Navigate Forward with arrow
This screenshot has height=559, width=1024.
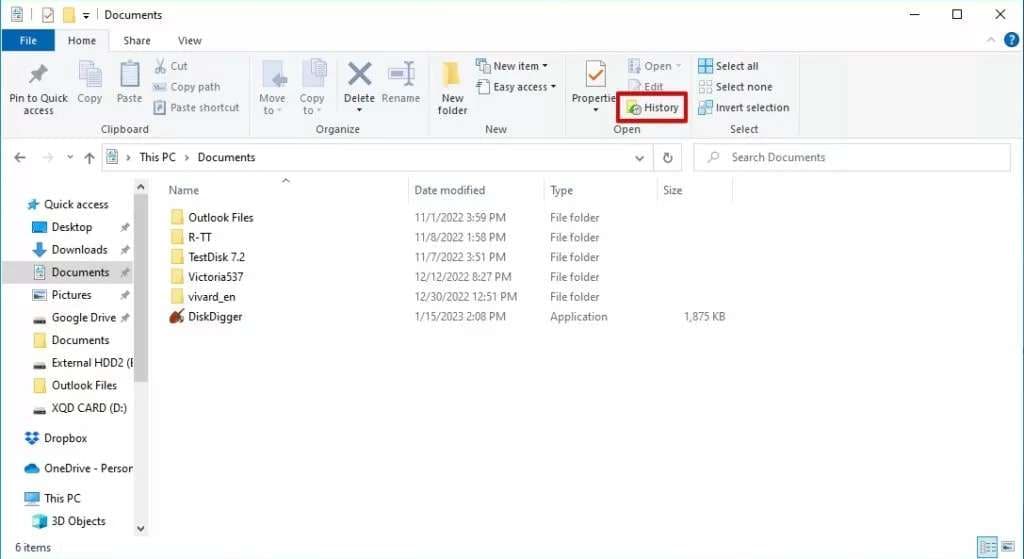coord(48,157)
